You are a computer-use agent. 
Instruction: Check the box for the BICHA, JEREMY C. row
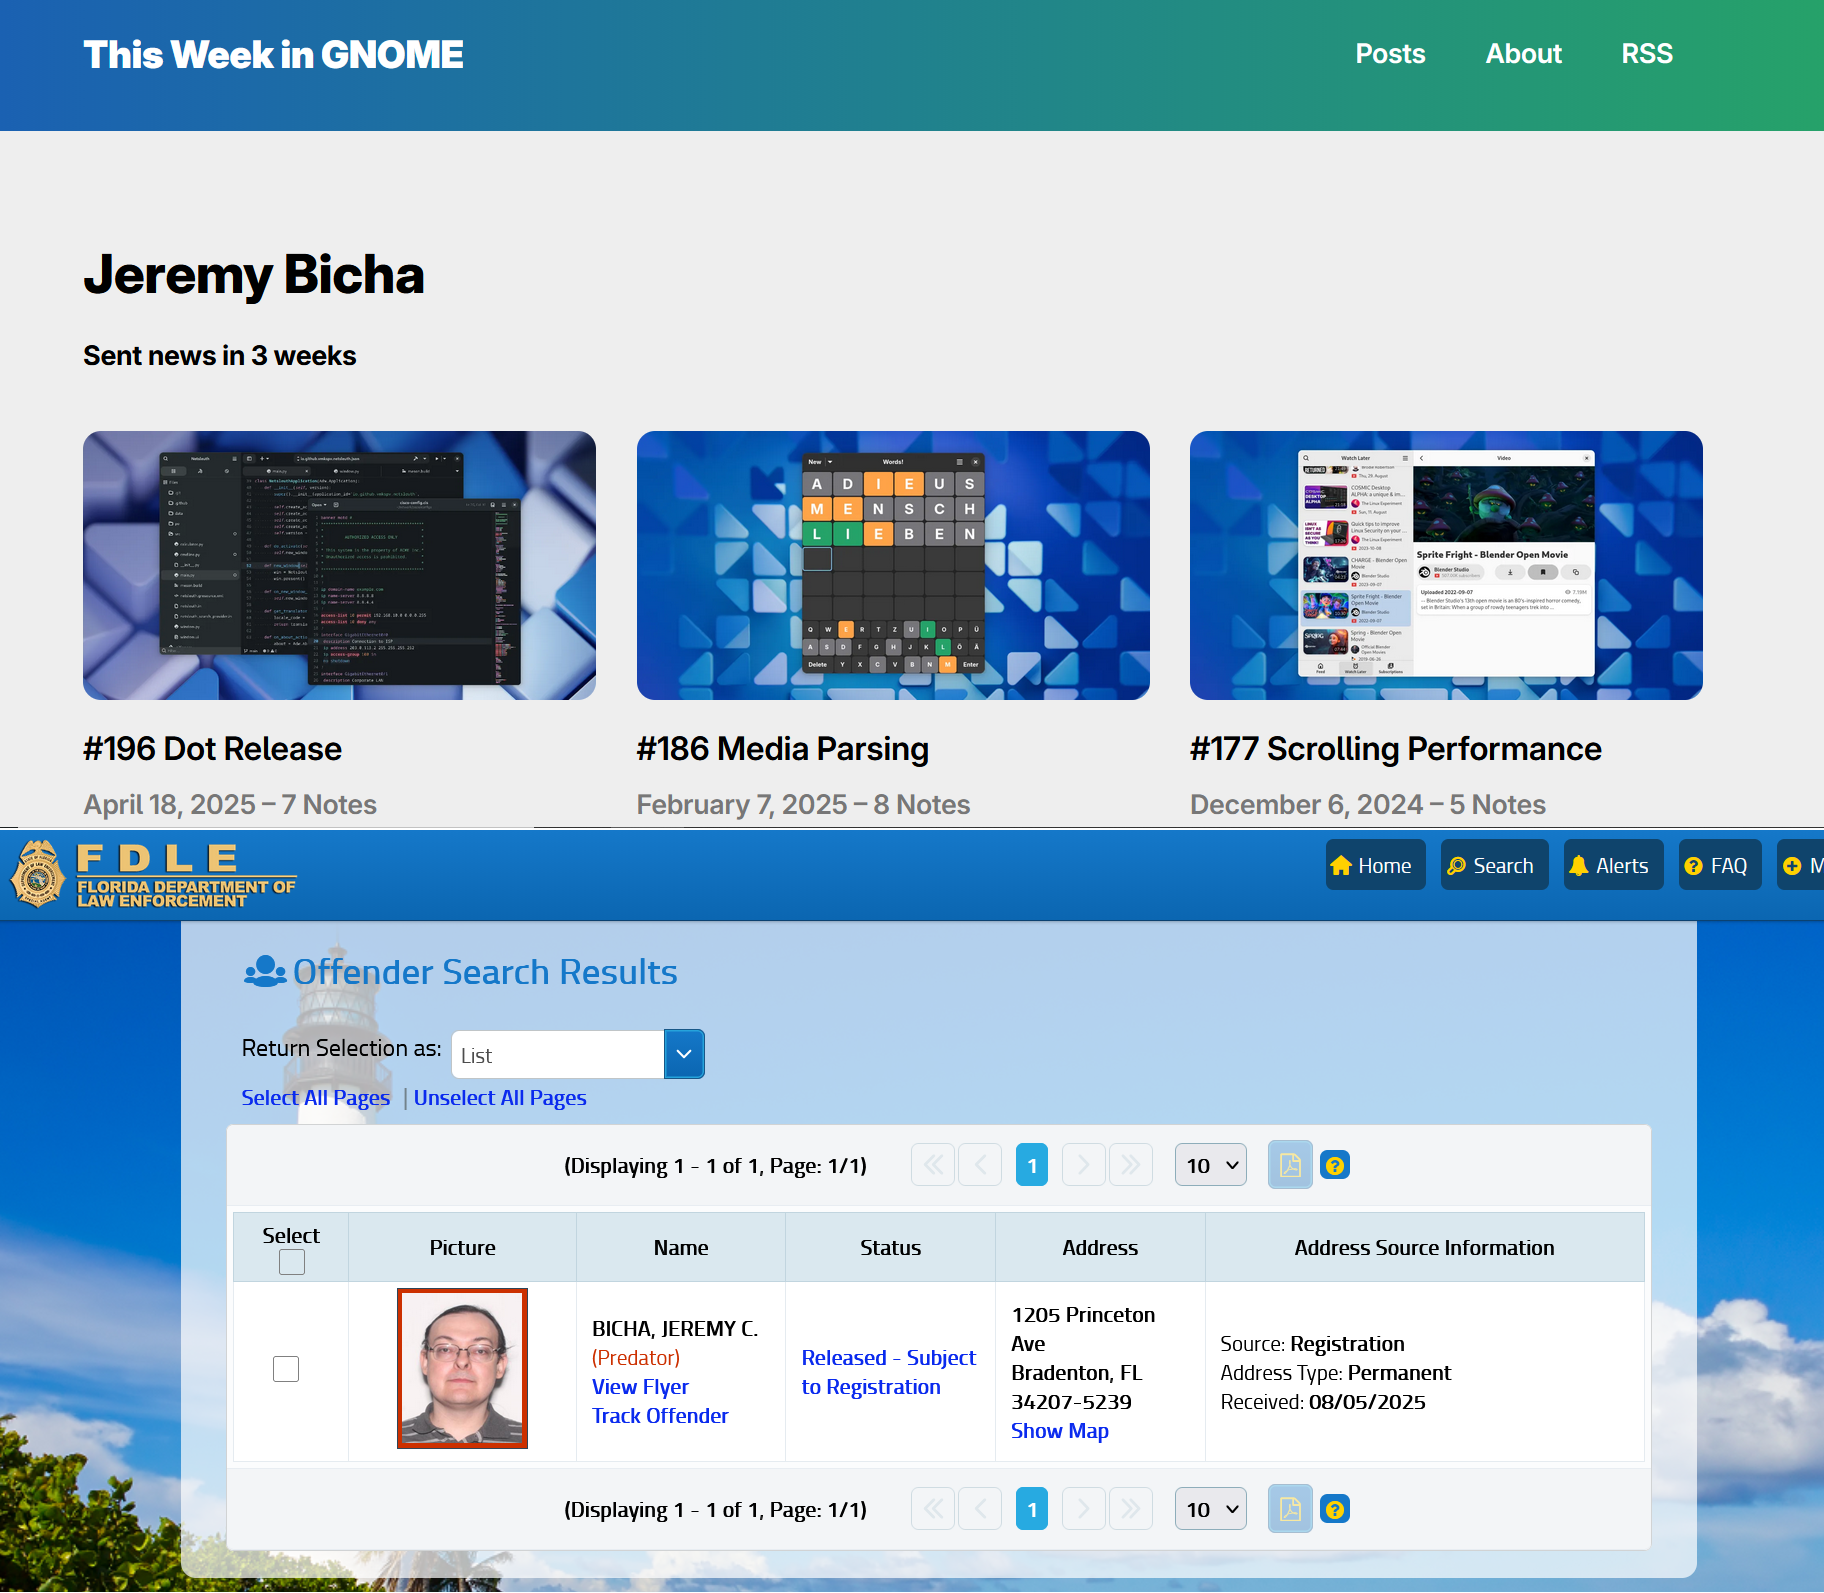[x=286, y=1369]
